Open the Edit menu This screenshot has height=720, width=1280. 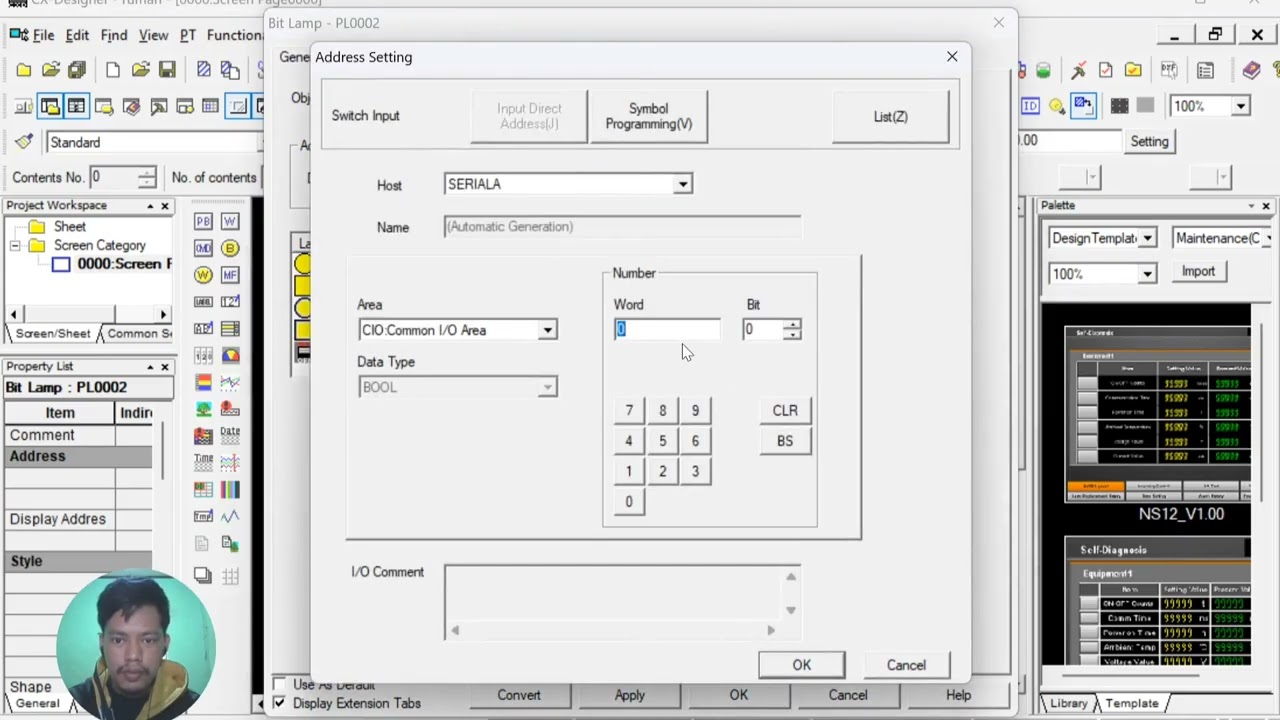click(x=77, y=35)
